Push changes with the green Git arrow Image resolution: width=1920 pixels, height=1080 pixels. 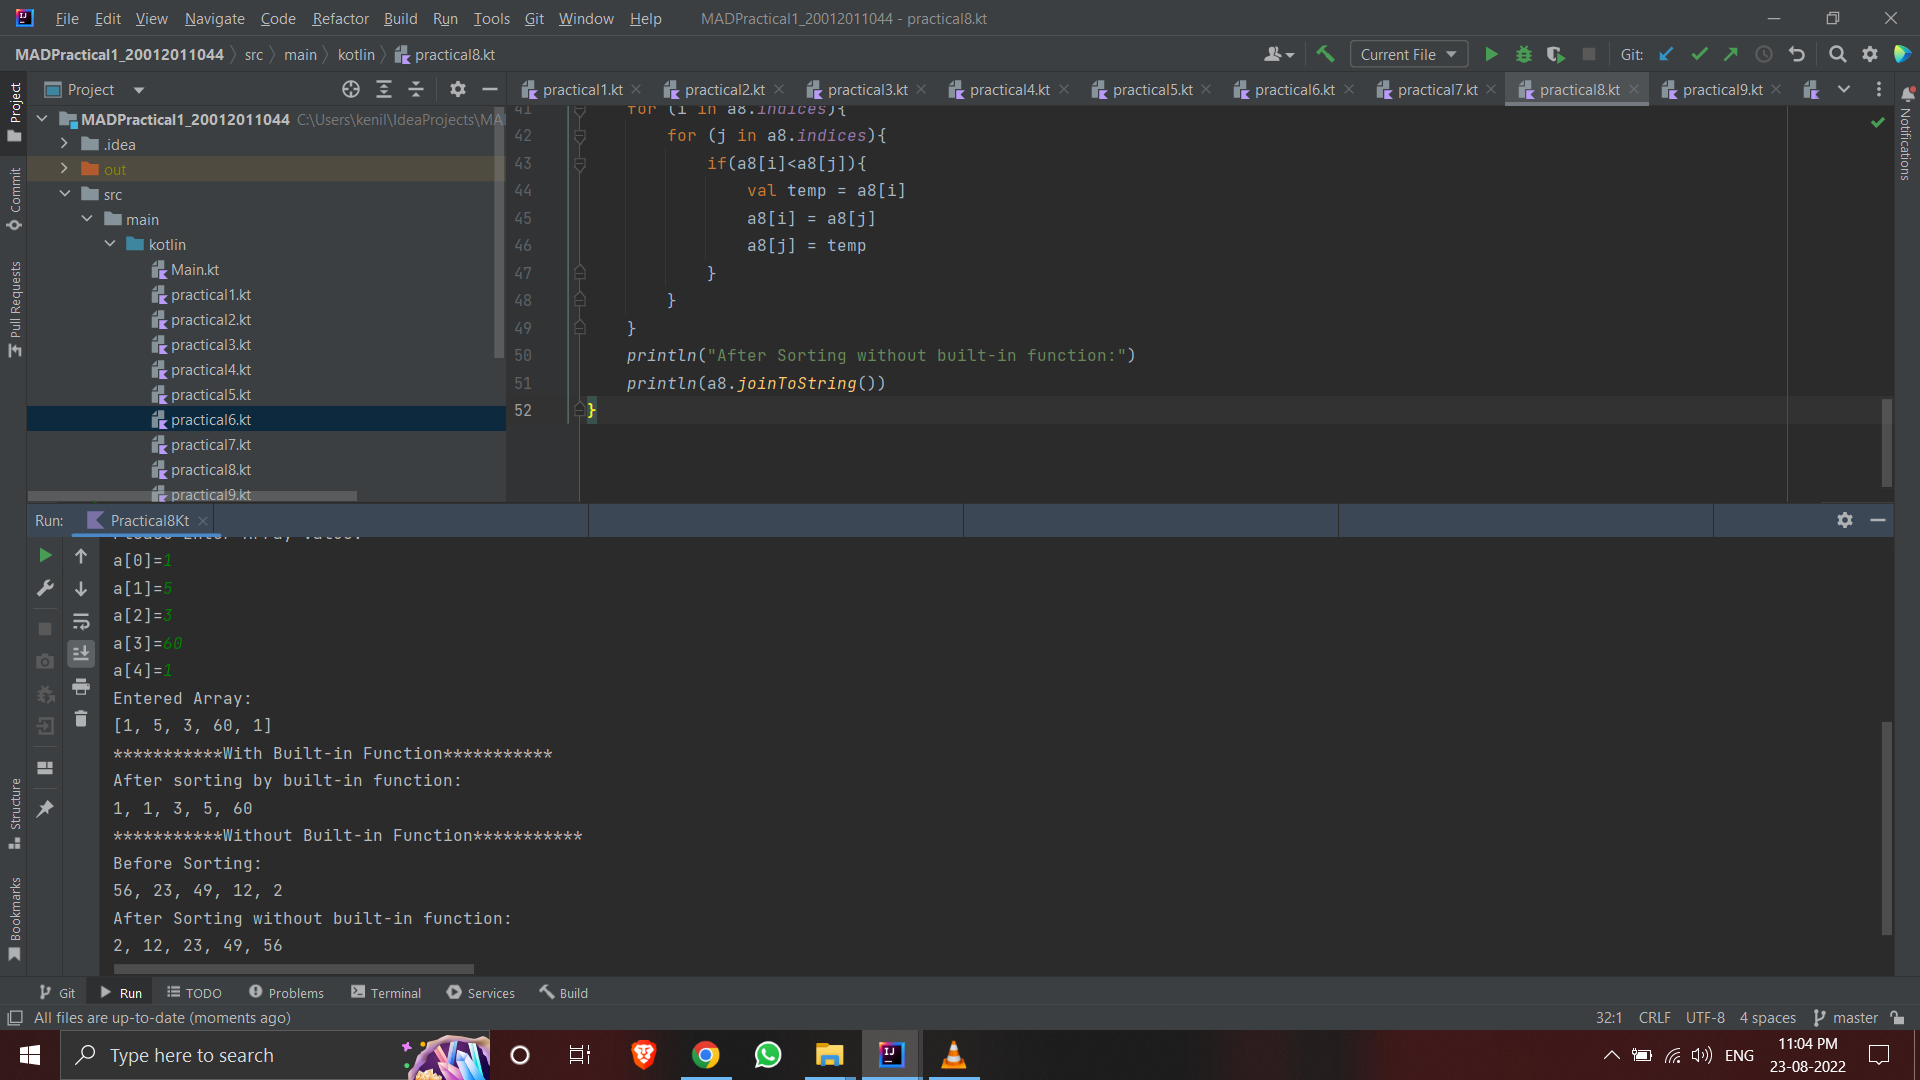point(1732,54)
